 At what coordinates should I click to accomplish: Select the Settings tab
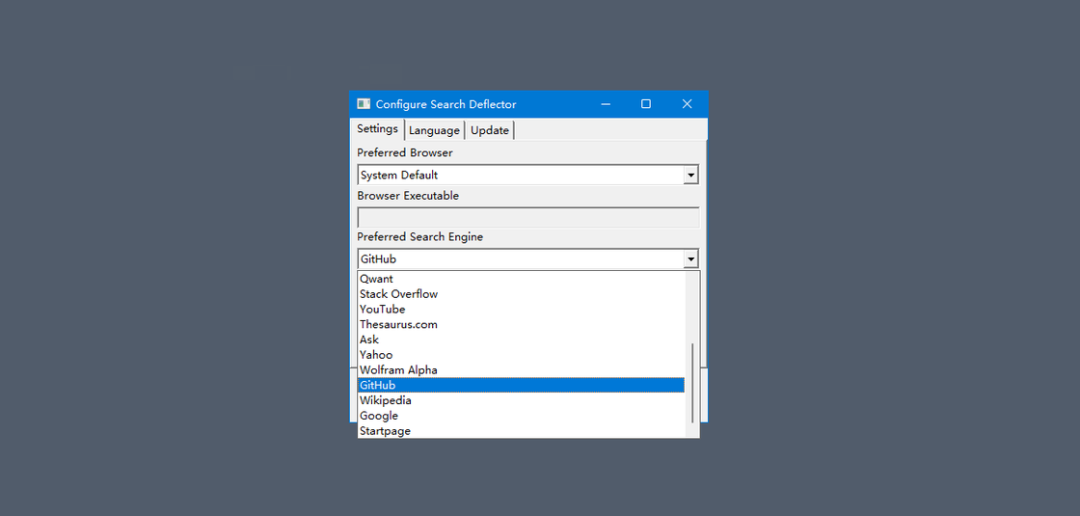point(377,129)
